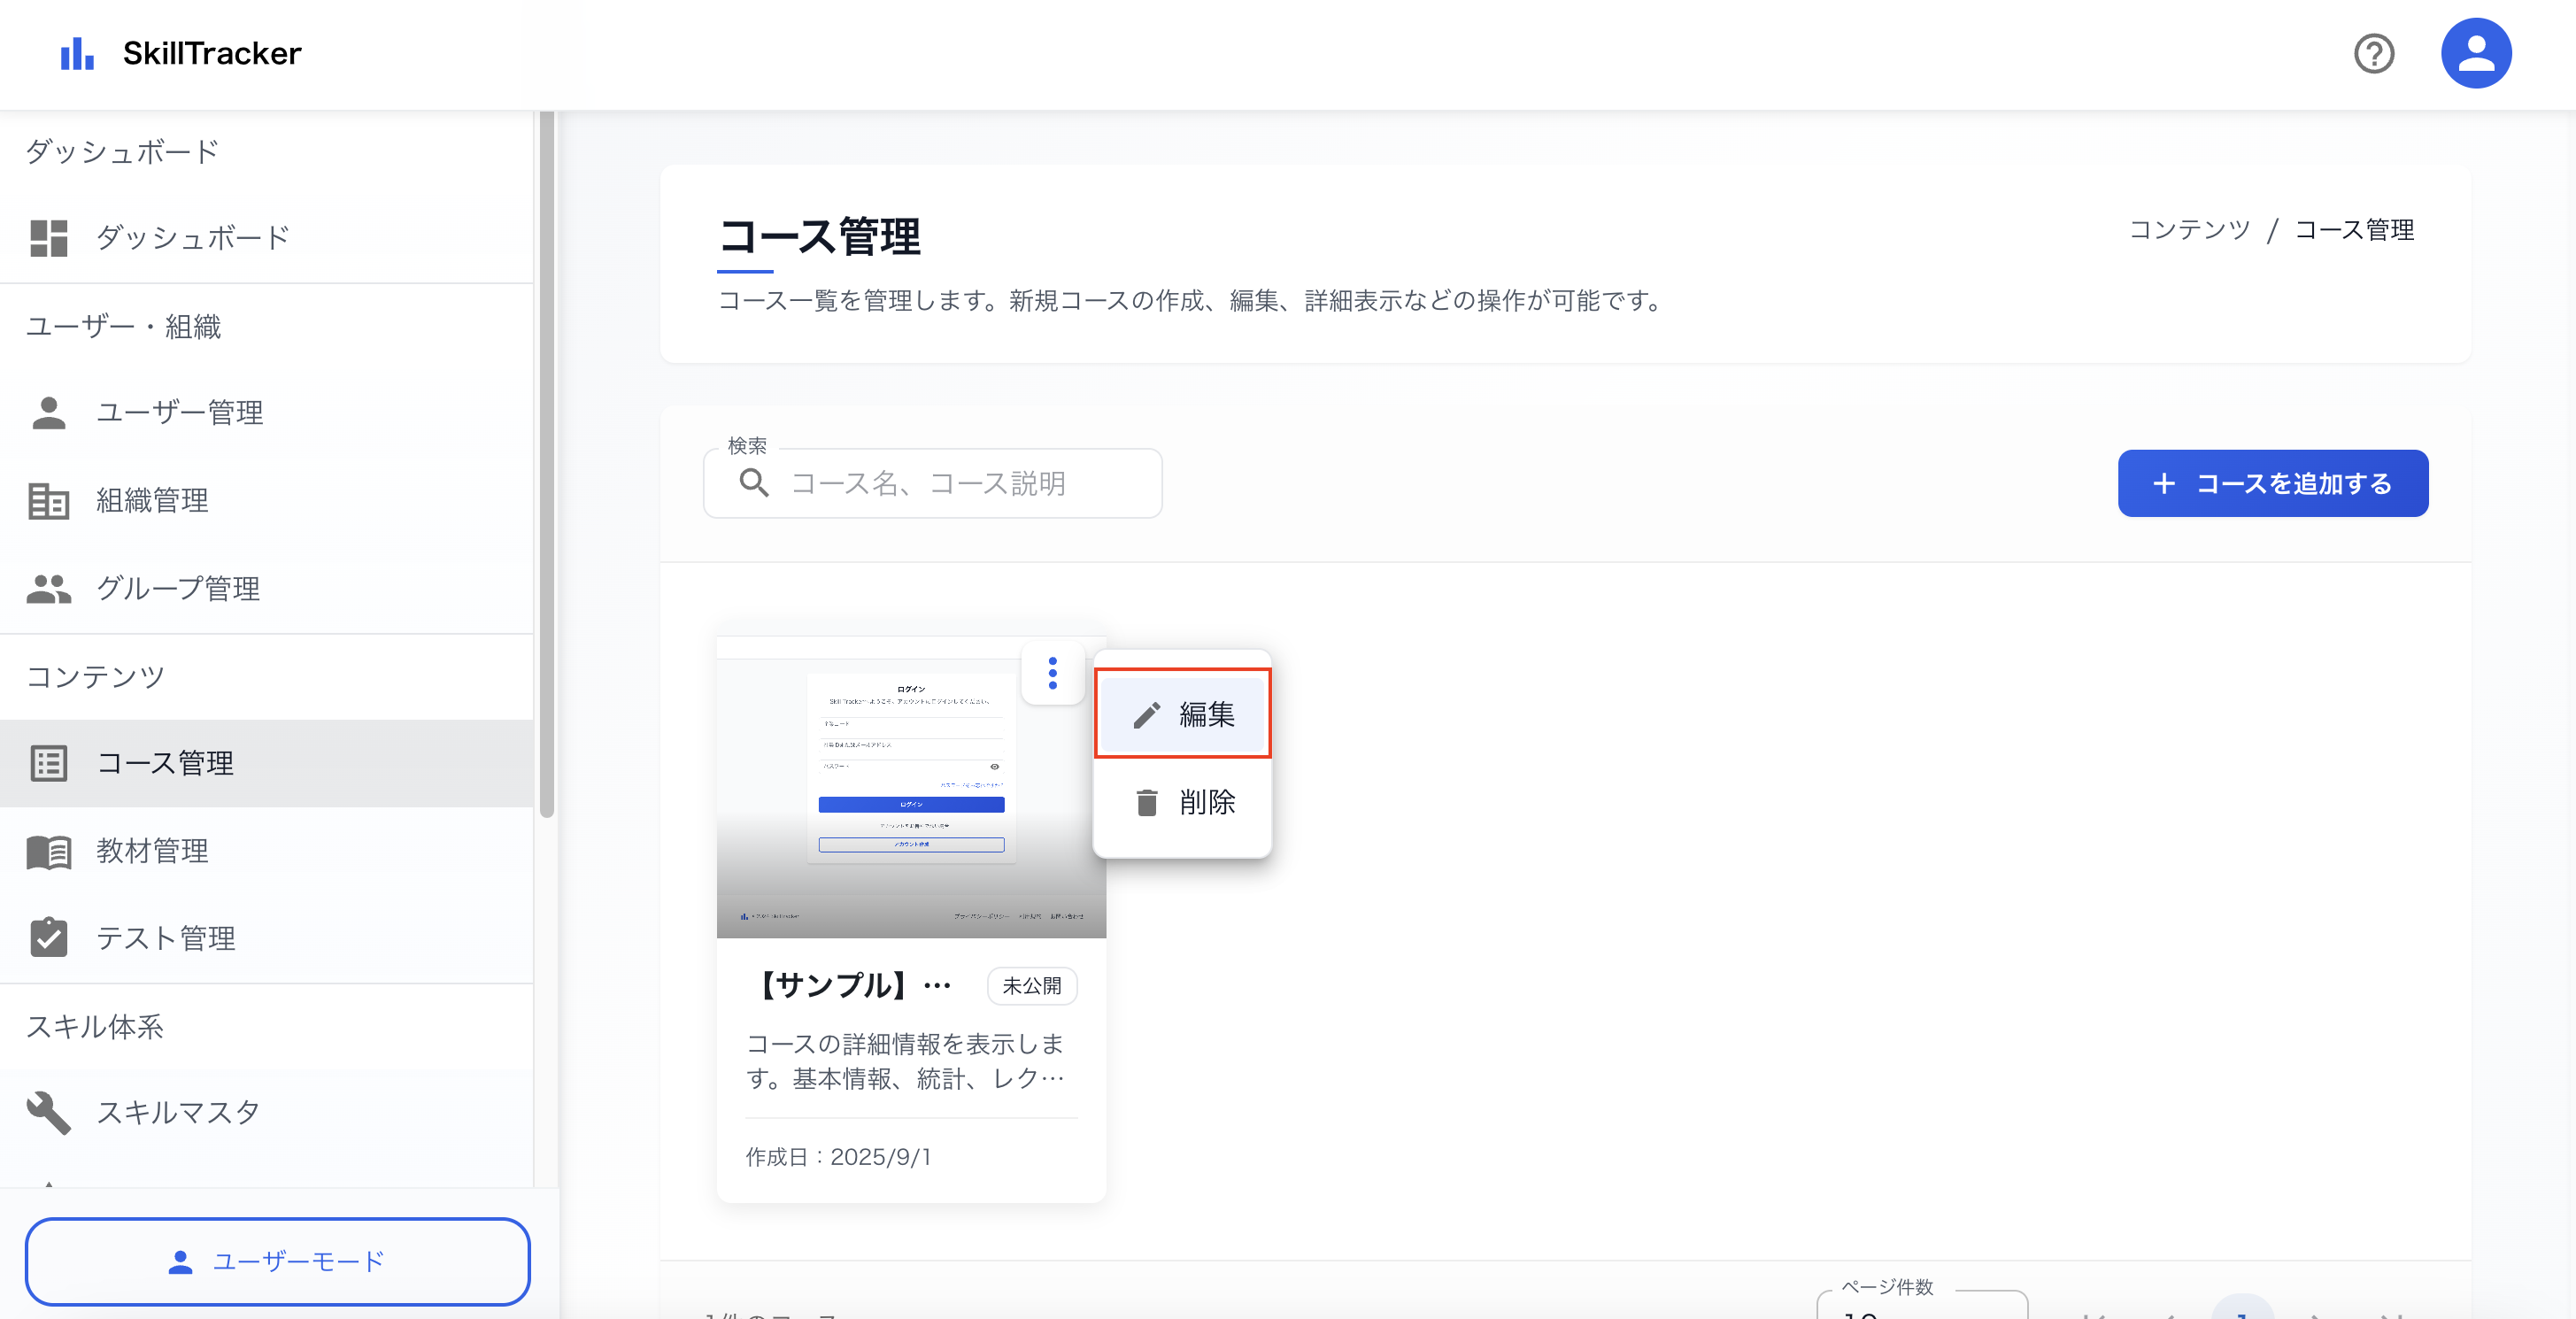Toggle the 未公開 status chip on the course
Viewport: 2576px width, 1319px height.
point(1031,985)
